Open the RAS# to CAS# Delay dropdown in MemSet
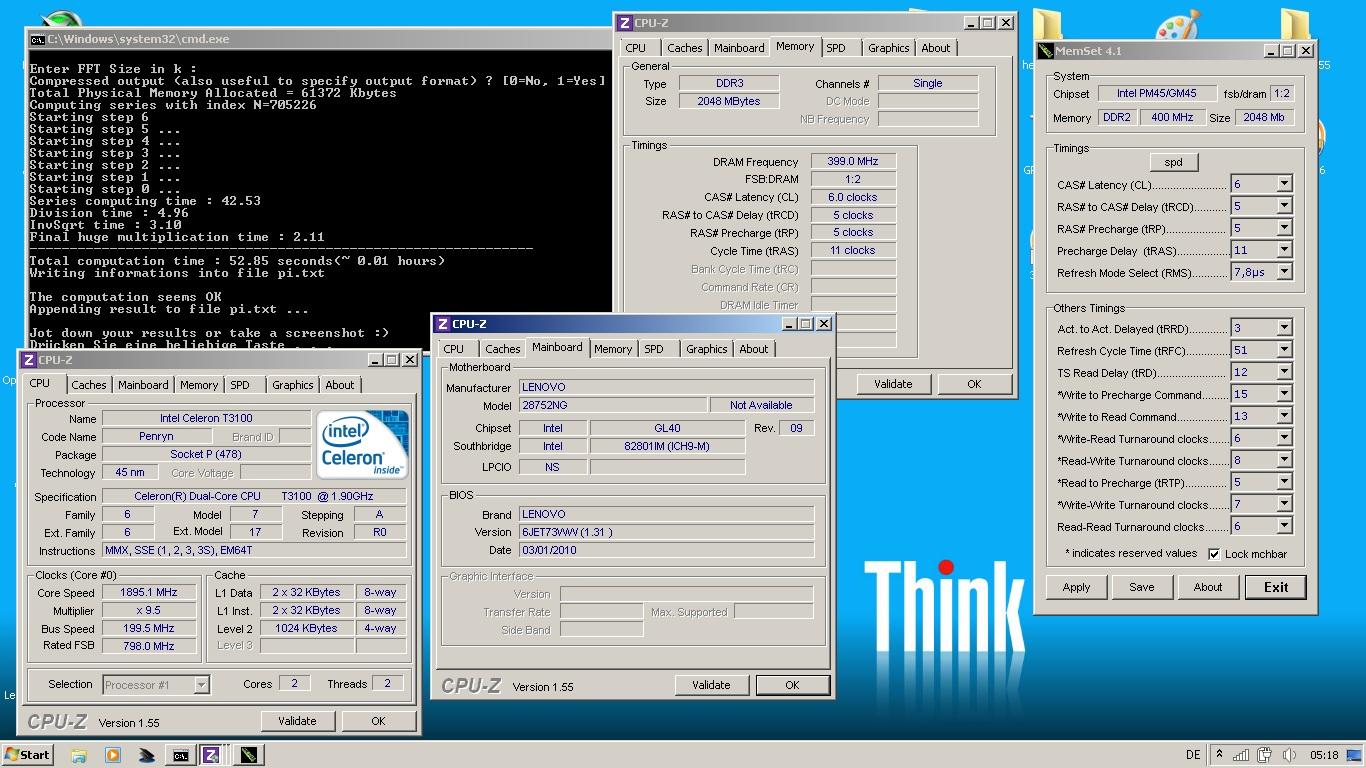The width and height of the screenshot is (1366, 768). click(1284, 206)
